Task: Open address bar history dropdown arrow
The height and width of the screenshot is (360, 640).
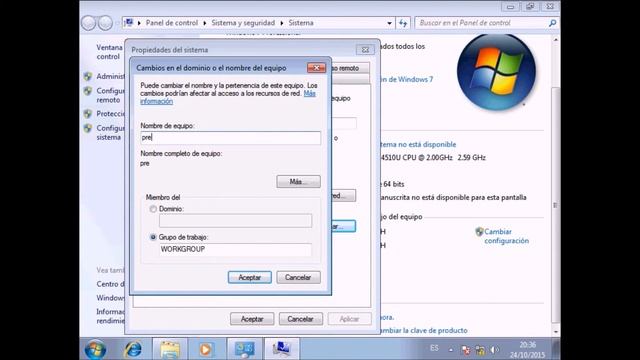Action: coord(389,23)
